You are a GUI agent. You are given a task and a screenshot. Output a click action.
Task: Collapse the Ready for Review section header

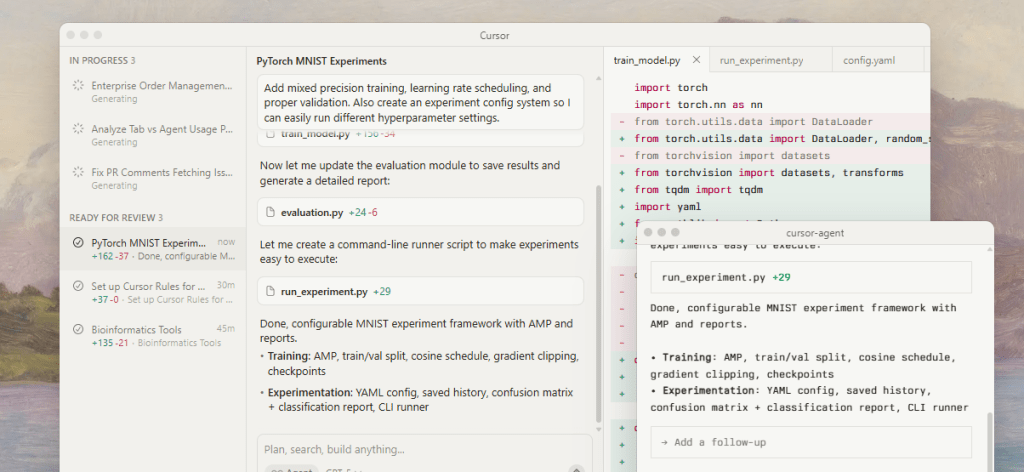(x=115, y=217)
